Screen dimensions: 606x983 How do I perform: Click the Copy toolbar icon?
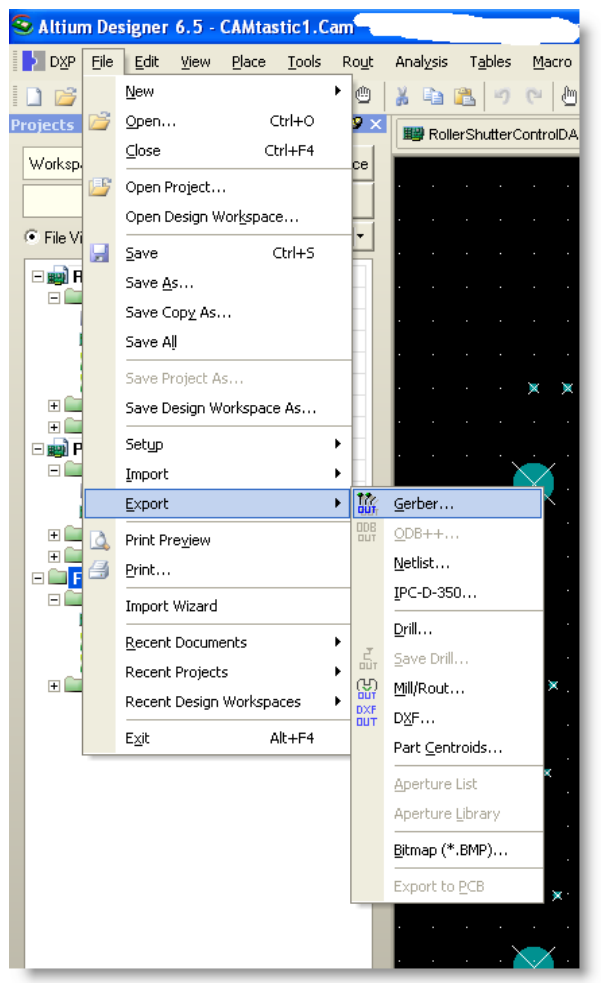[432, 96]
